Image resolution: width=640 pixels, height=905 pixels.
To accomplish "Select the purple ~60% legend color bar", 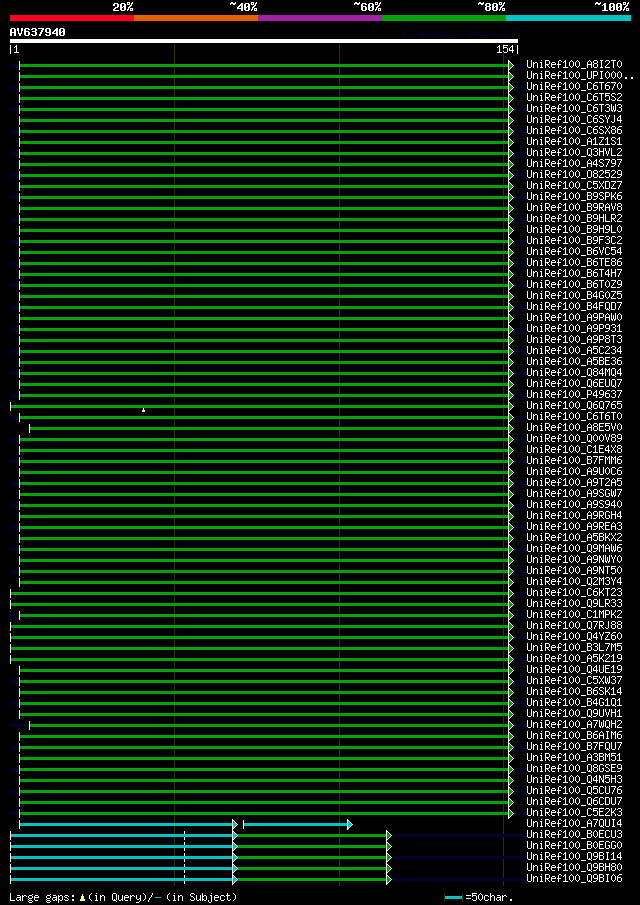I will point(320,18).
